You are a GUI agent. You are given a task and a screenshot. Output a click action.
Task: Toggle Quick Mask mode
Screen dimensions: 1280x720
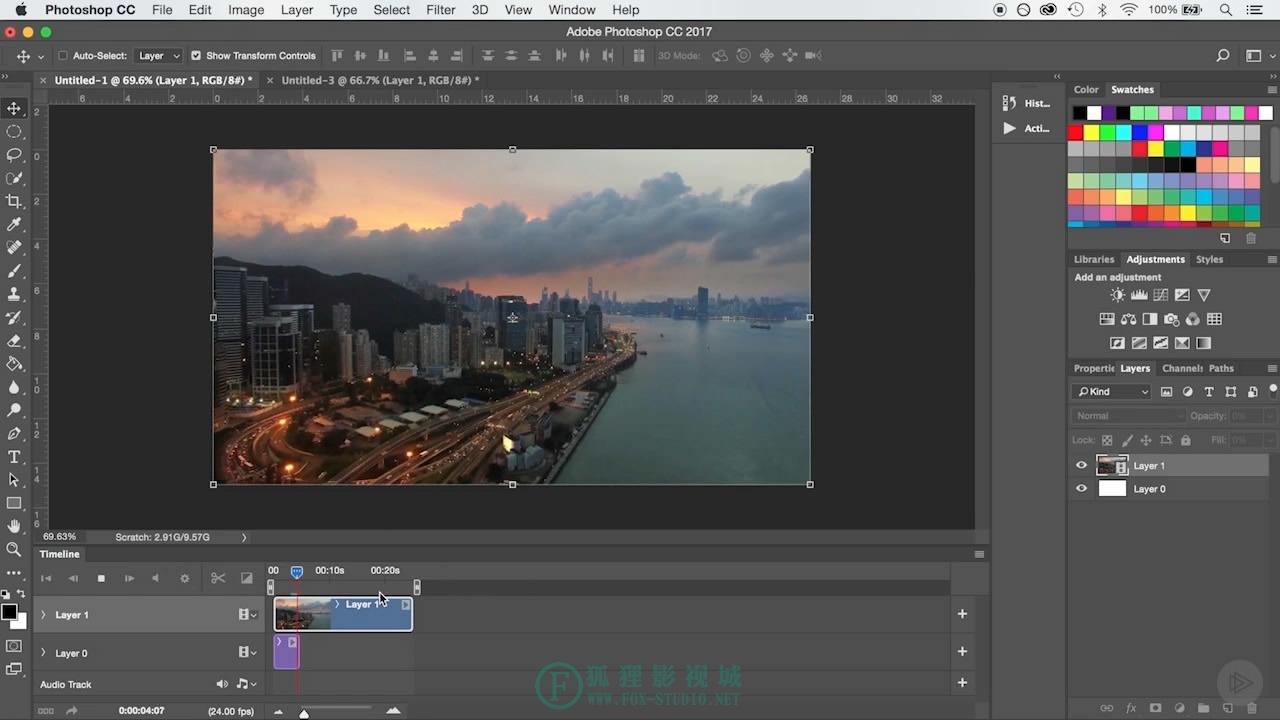pyautogui.click(x=14, y=646)
